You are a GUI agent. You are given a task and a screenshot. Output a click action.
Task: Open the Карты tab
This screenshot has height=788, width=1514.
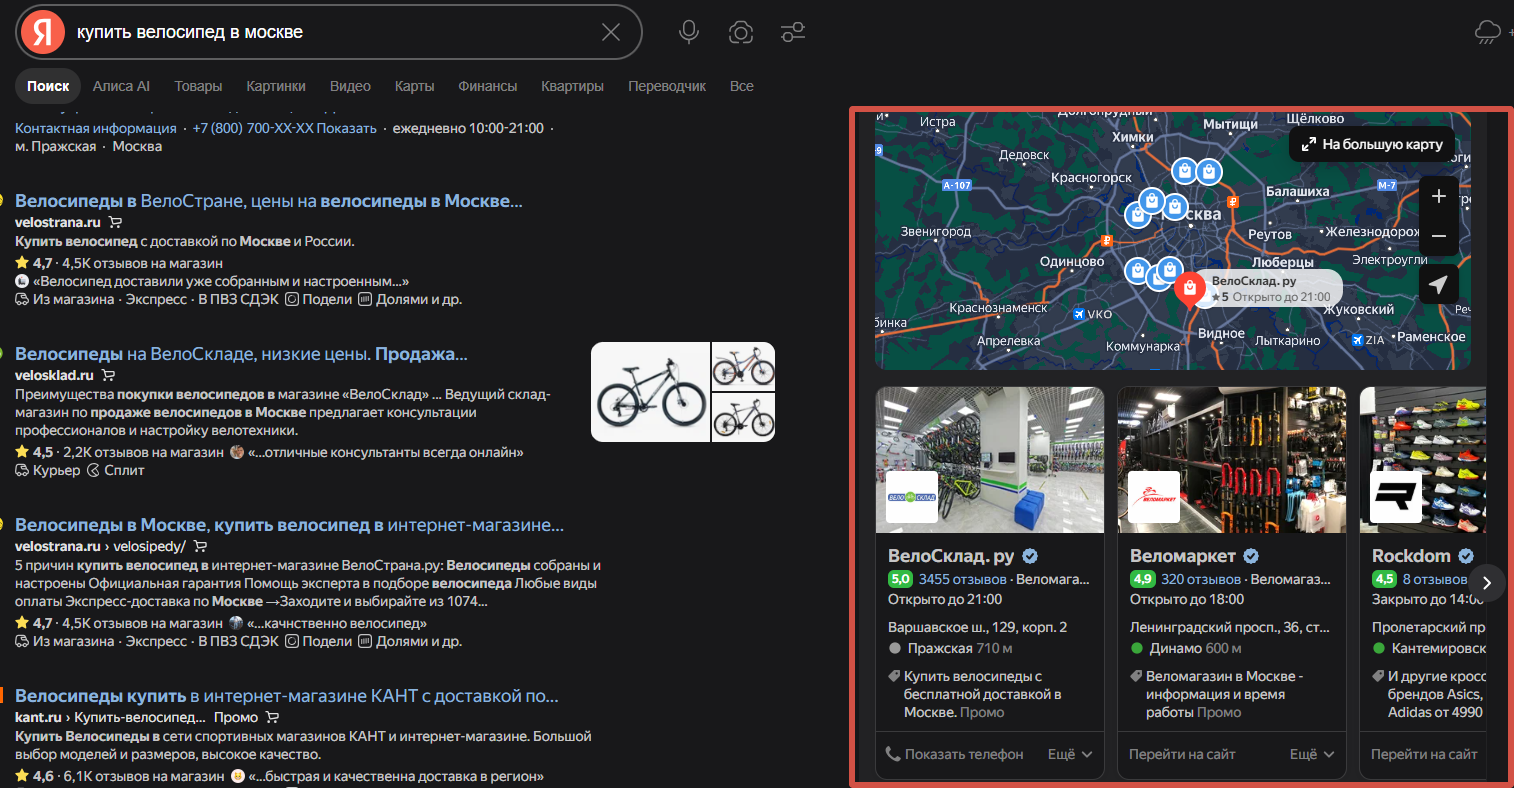[414, 86]
